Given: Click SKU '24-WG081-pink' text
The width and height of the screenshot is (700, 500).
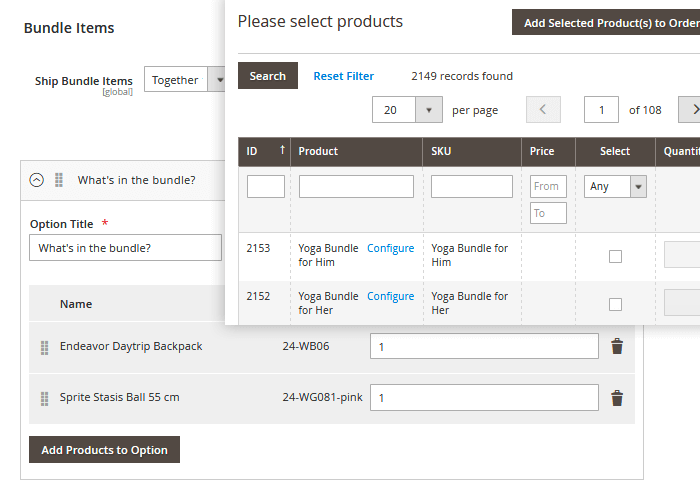Looking at the screenshot, I should [322, 397].
